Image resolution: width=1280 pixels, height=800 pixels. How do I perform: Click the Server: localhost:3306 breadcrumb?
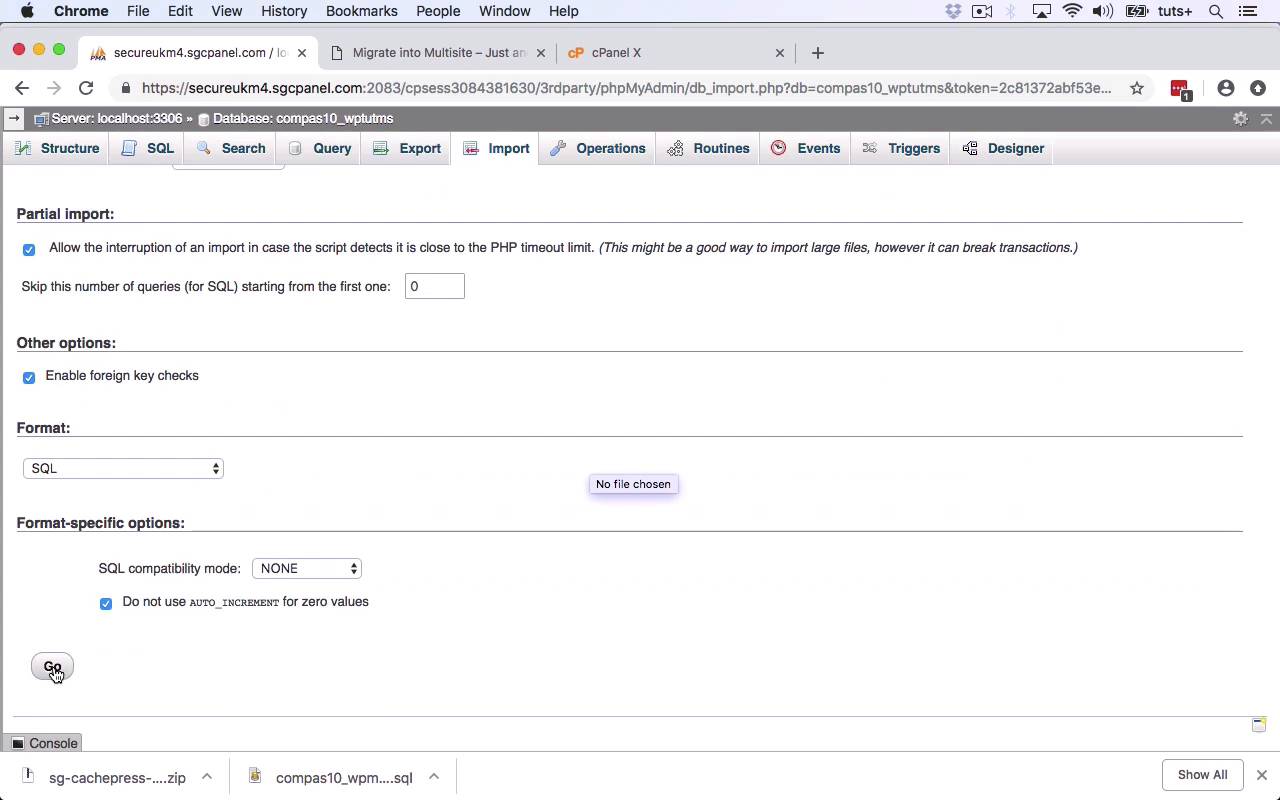[117, 118]
